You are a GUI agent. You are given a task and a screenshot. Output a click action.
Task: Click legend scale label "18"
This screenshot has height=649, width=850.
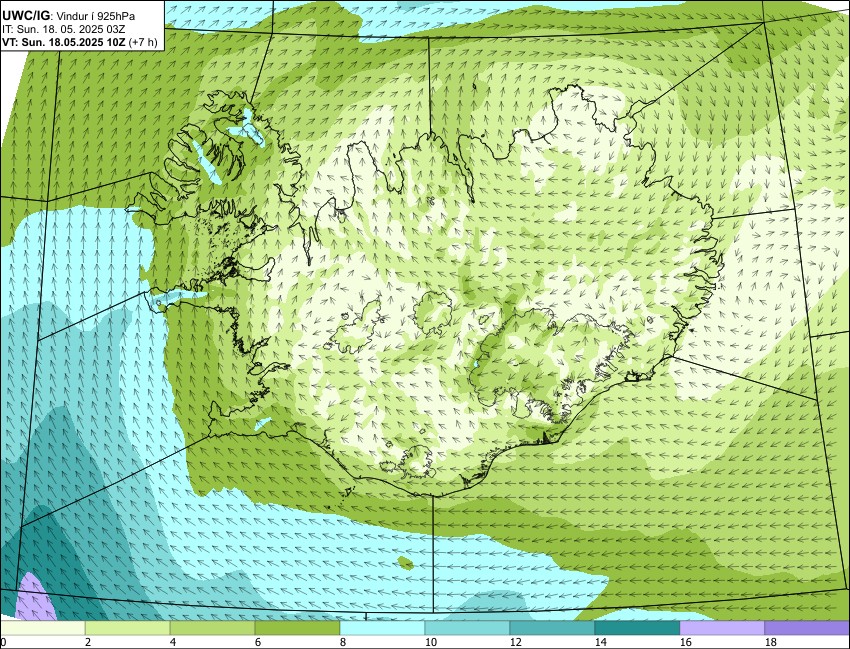click(771, 642)
